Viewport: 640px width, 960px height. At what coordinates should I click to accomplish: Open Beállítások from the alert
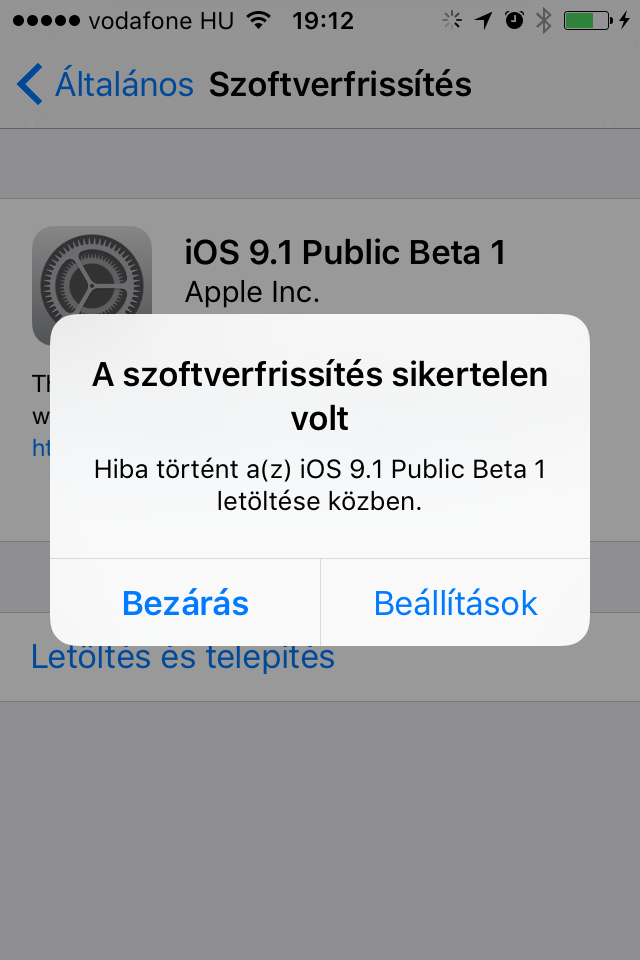click(x=455, y=603)
